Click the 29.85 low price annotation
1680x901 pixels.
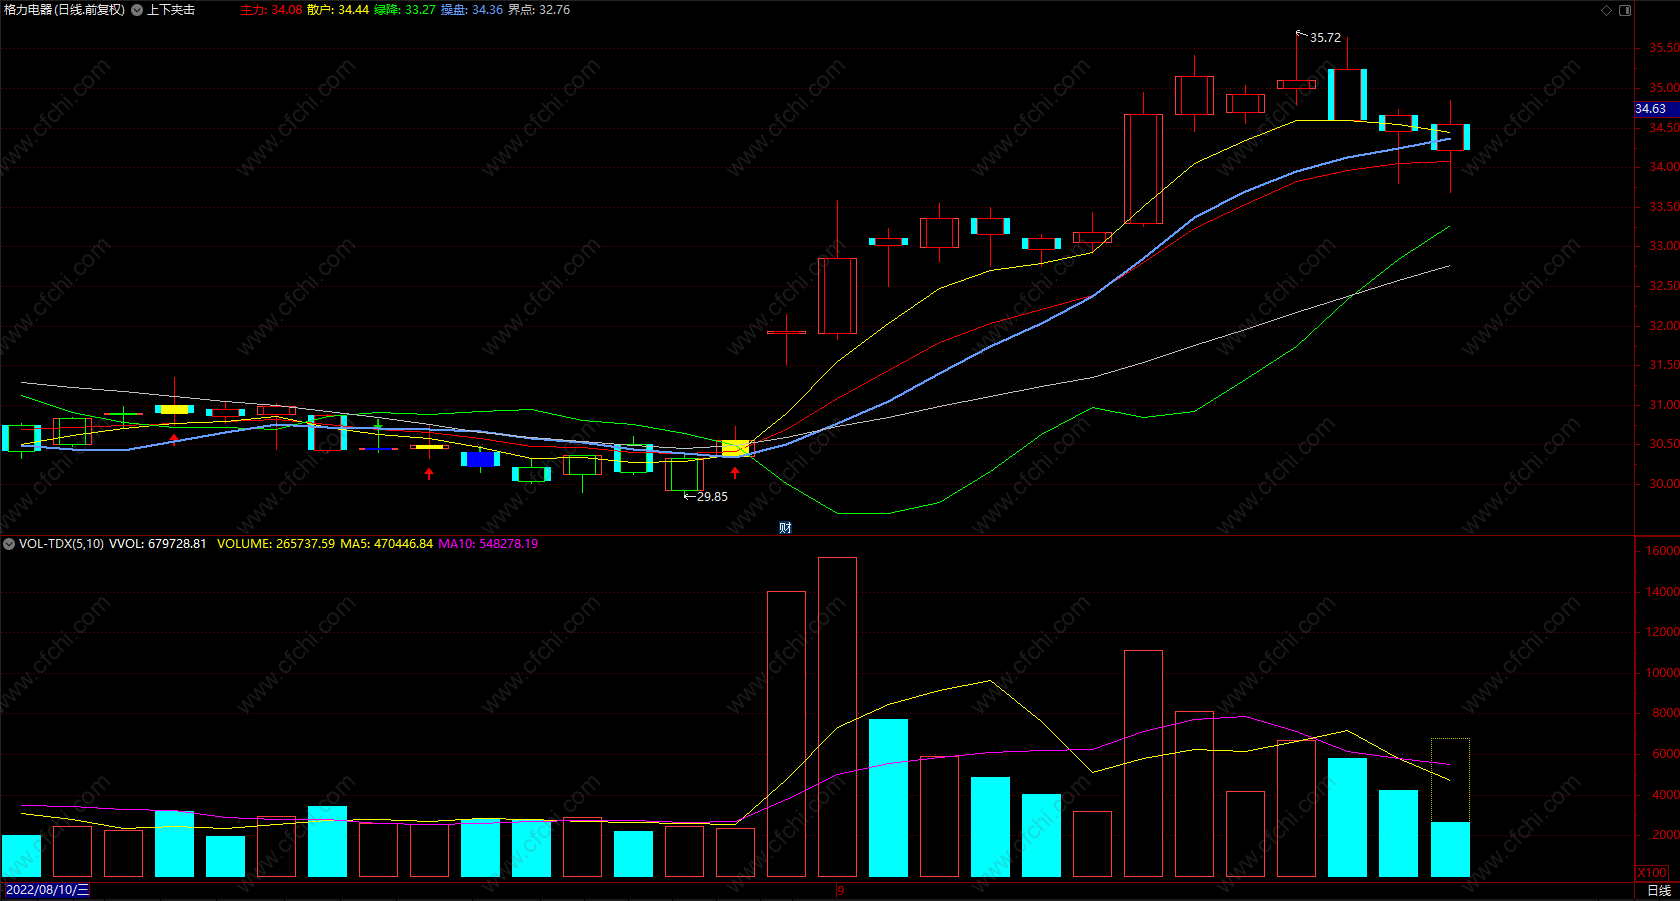coord(712,497)
